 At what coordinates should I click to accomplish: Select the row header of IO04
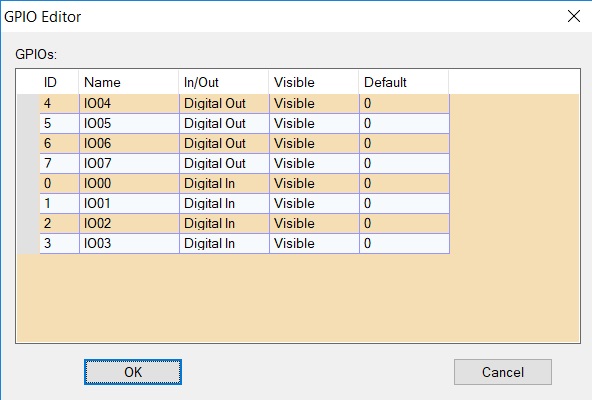coord(28,103)
